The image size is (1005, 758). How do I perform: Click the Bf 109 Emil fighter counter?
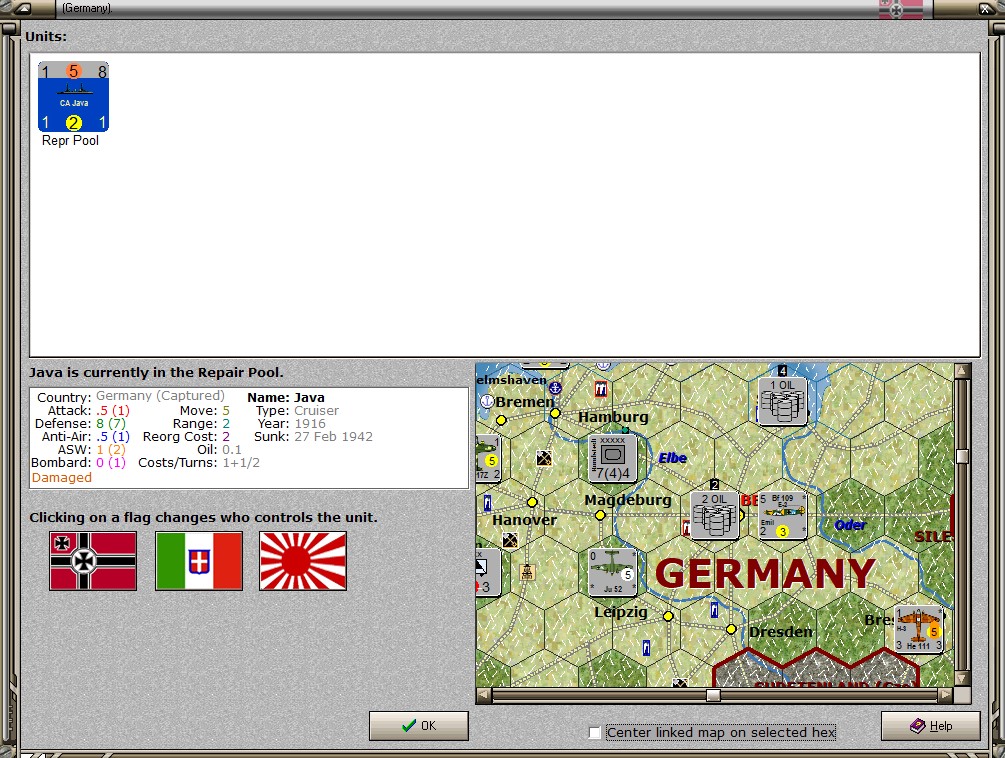[x=782, y=518]
